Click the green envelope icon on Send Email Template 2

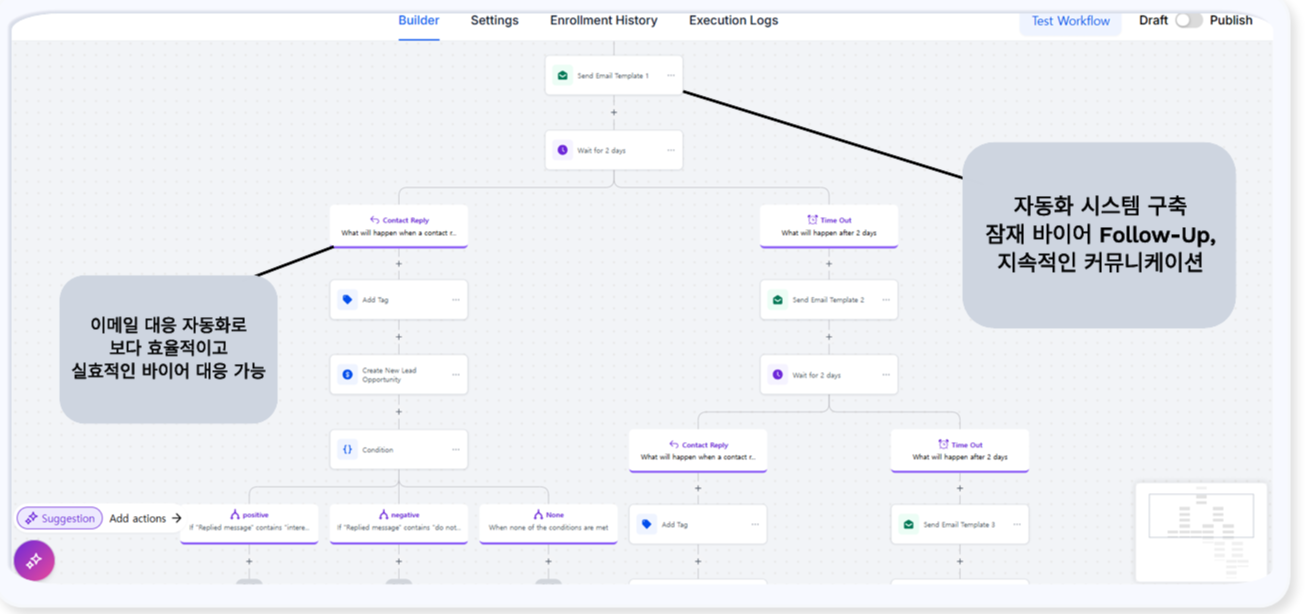777,299
